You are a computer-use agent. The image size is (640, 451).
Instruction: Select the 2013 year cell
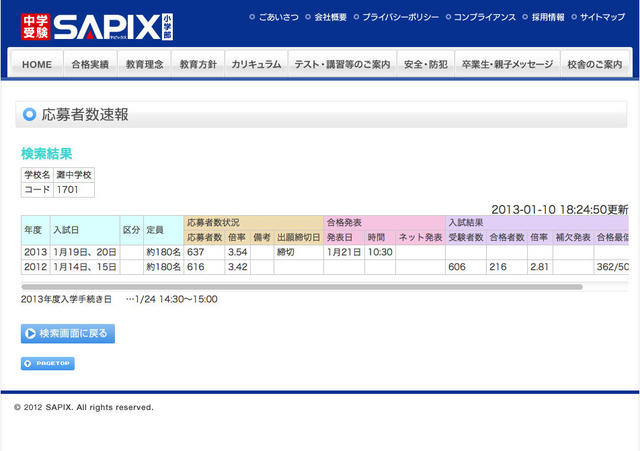tap(36, 252)
